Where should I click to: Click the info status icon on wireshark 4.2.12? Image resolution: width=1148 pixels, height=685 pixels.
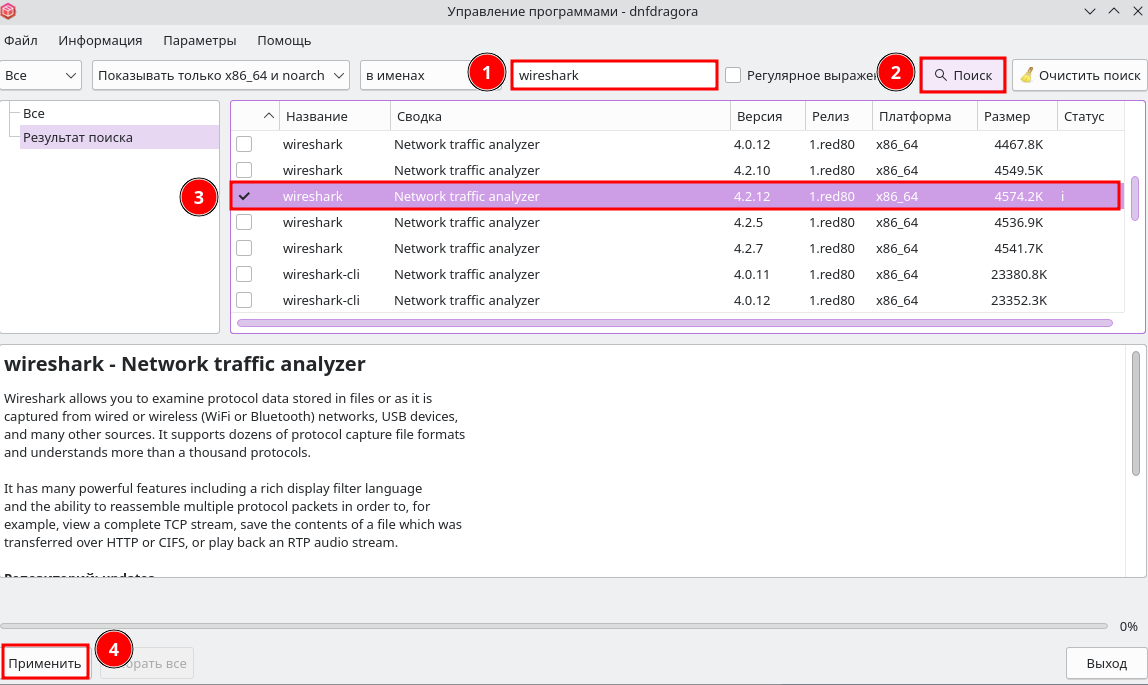coord(1062,197)
